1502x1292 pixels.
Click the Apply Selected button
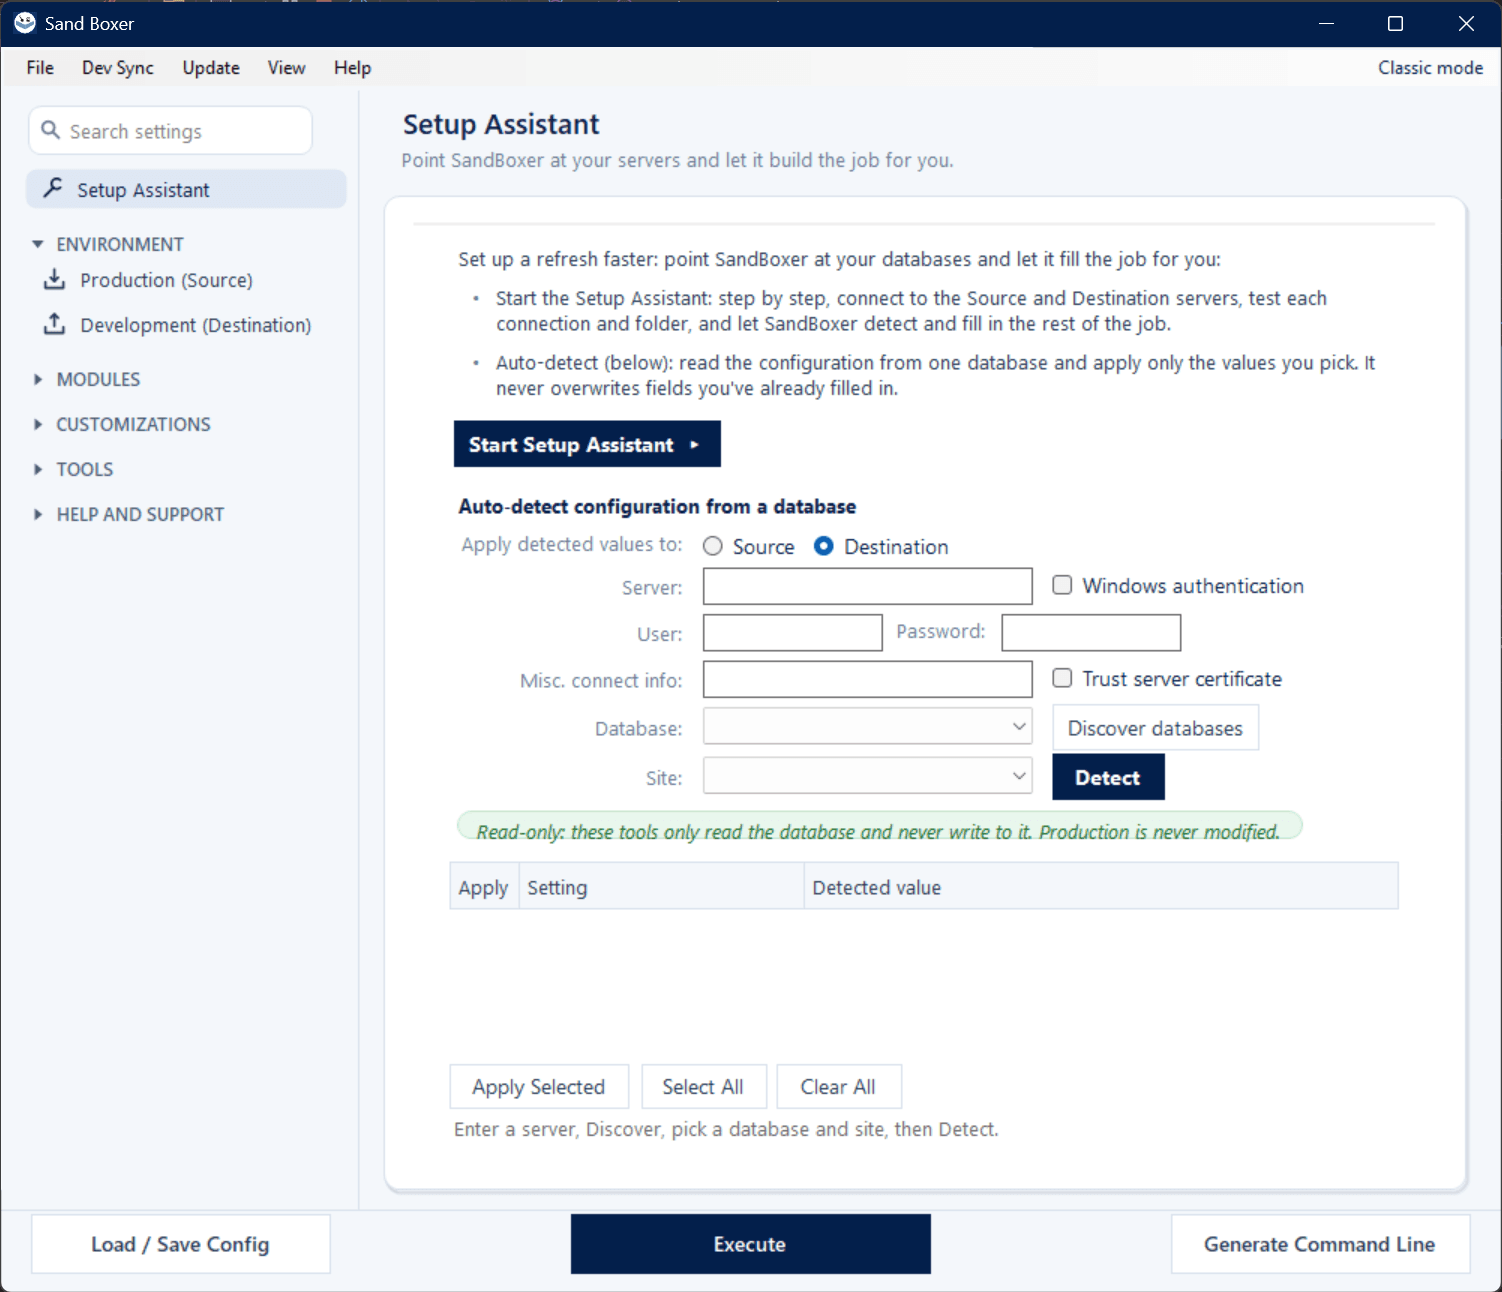[539, 1087]
